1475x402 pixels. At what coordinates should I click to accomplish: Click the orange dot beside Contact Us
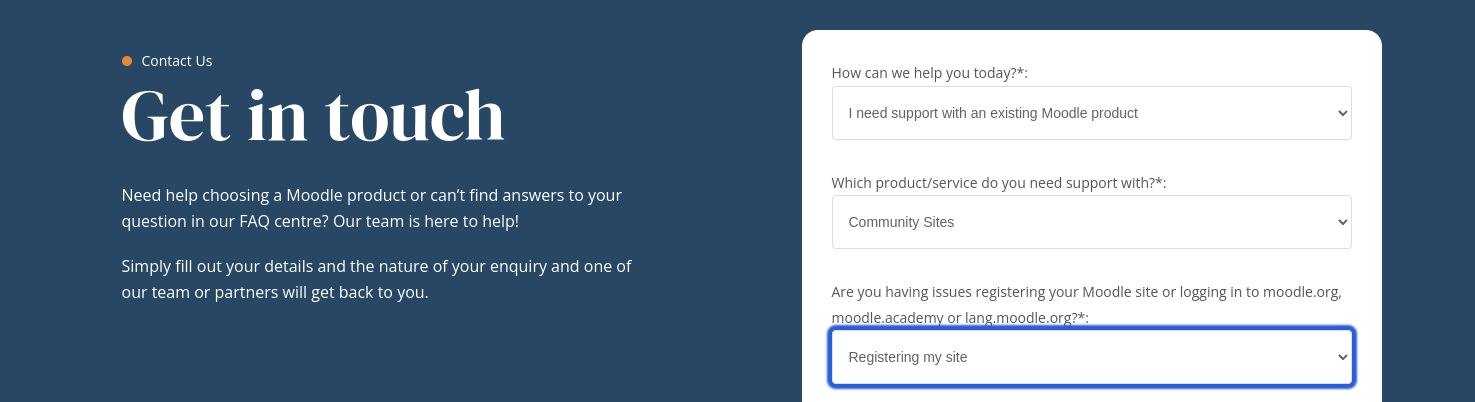point(127,61)
